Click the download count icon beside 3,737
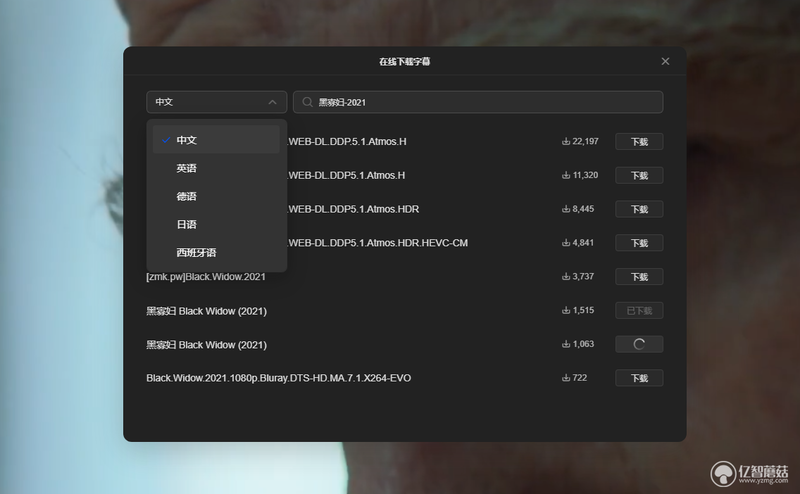This screenshot has height=494, width=800. coord(566,276)
